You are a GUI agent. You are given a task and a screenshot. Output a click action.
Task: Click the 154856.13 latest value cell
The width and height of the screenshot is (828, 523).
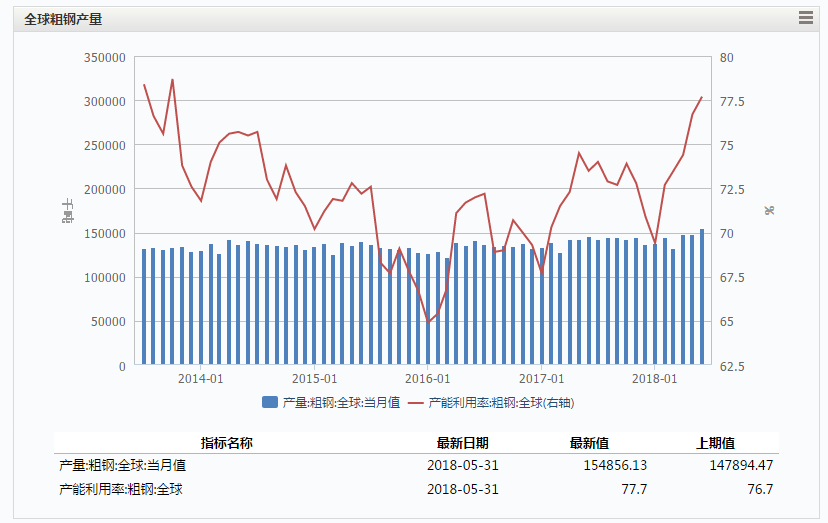608,465
